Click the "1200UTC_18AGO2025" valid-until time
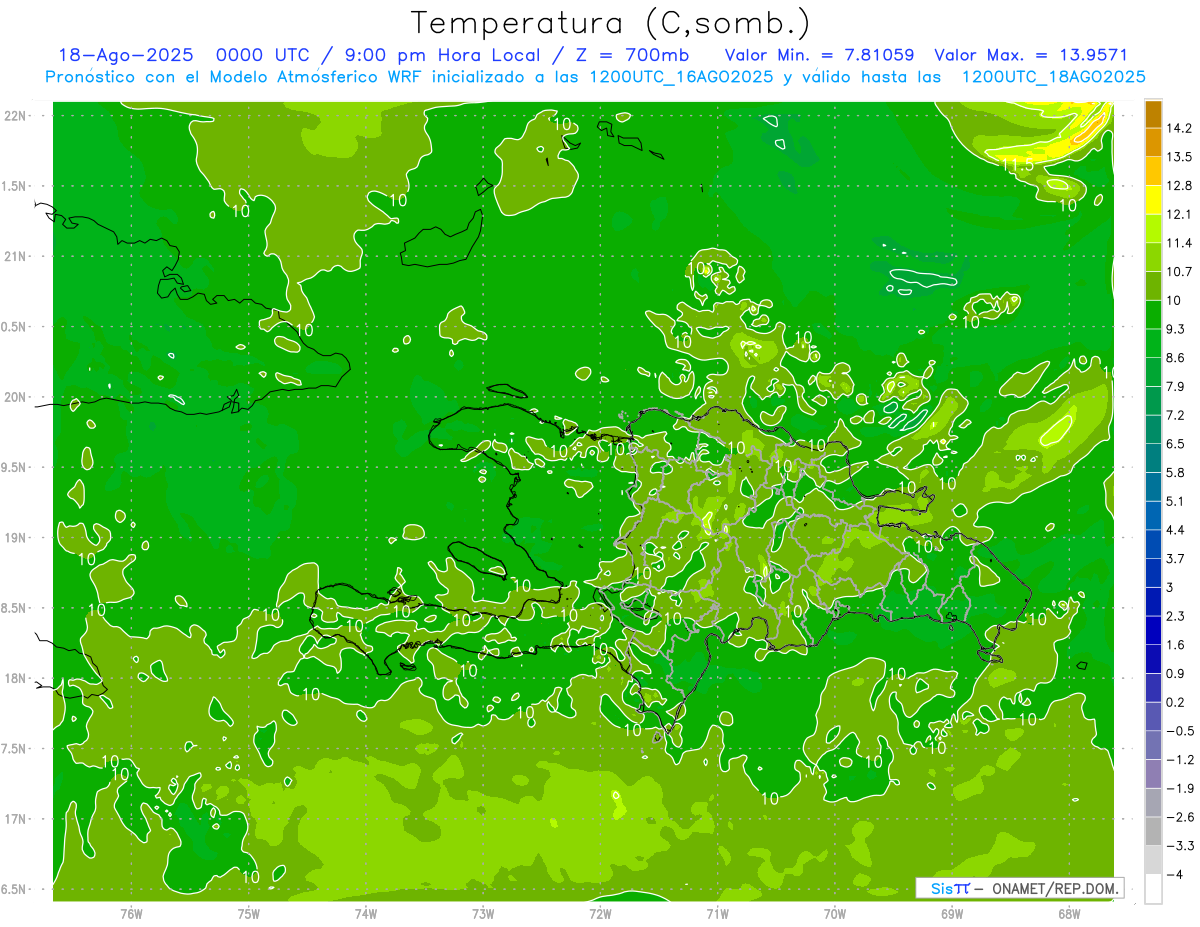The image size is (1200, 927). [x=1053, y=77]
